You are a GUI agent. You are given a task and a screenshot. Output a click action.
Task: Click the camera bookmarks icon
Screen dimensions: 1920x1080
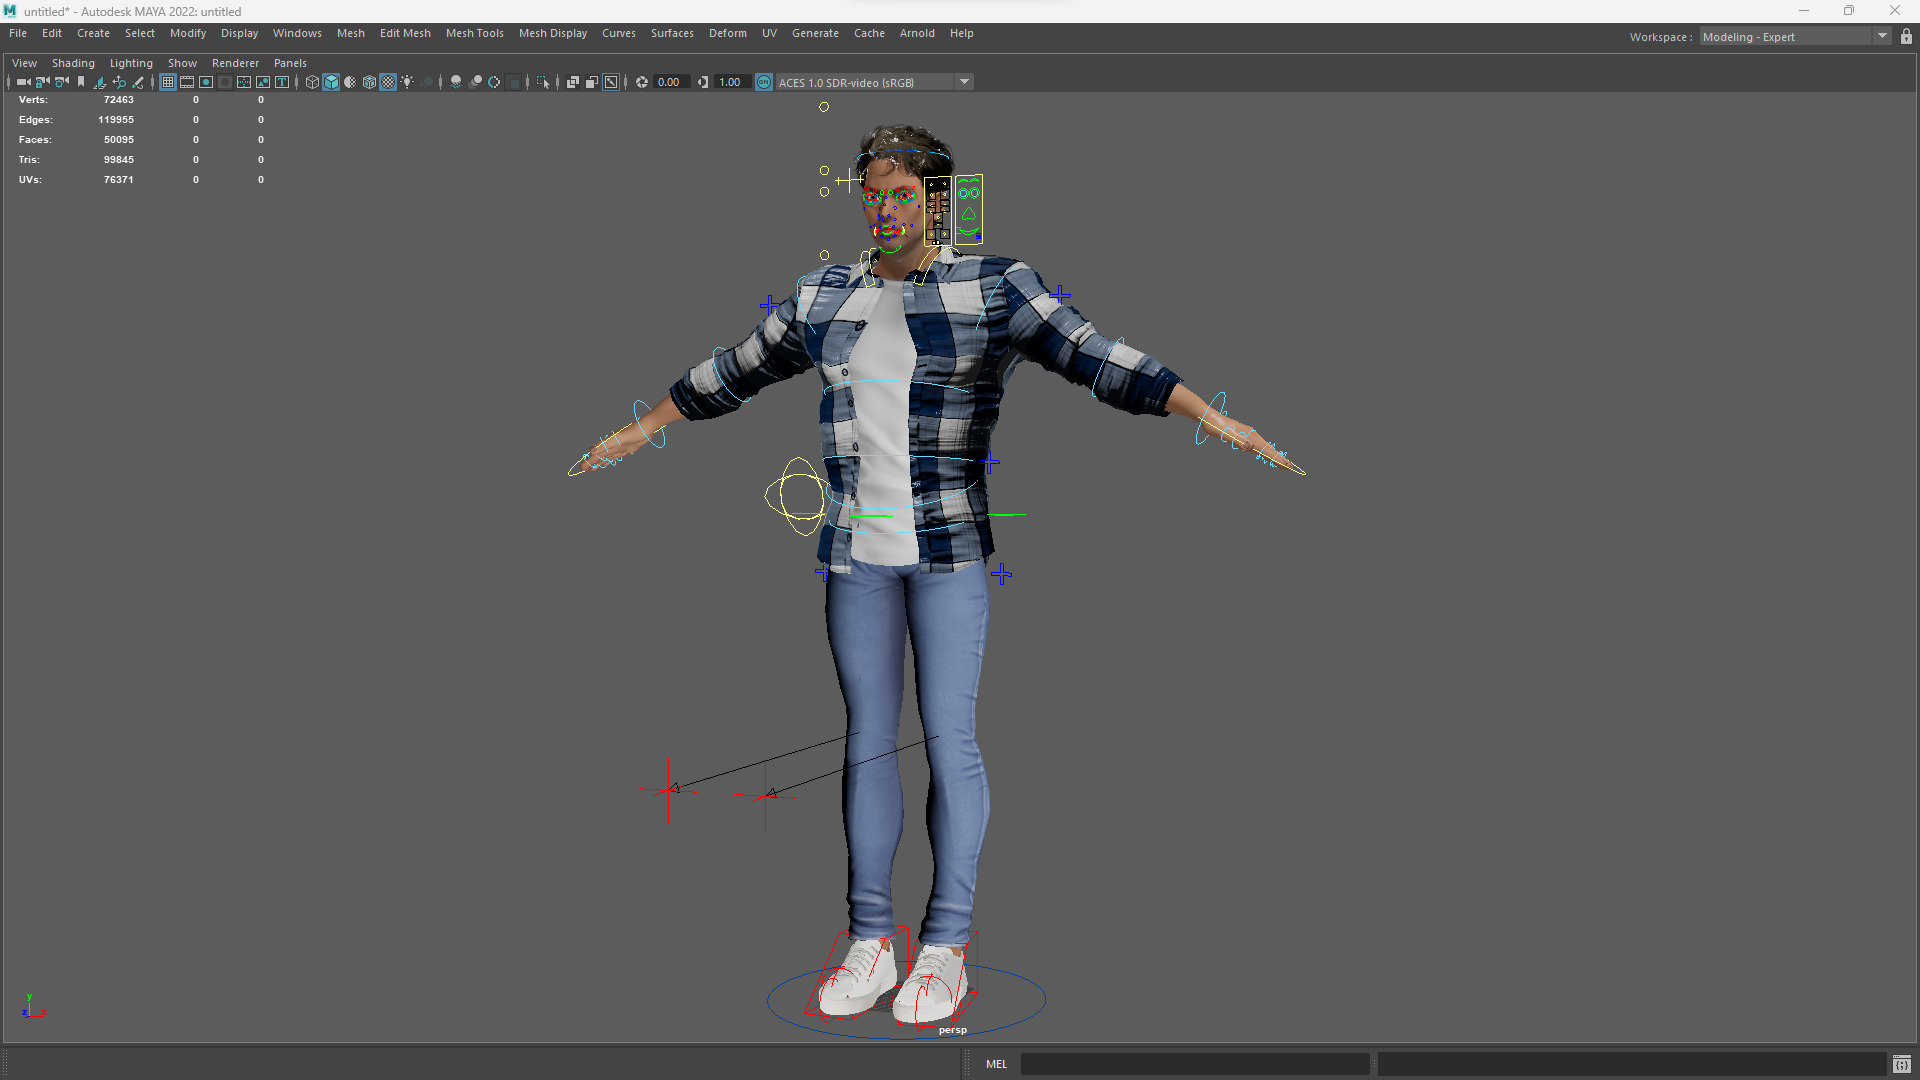(81, 82)
